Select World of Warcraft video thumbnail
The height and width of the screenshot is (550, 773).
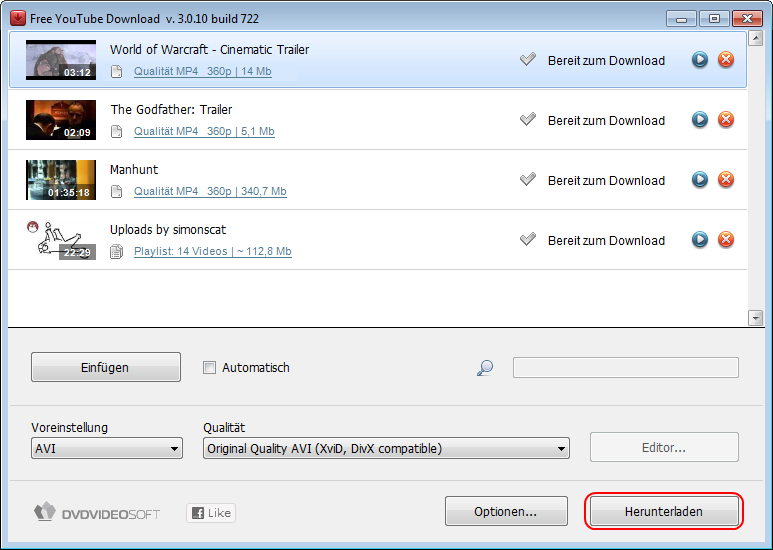pos(61,60)
